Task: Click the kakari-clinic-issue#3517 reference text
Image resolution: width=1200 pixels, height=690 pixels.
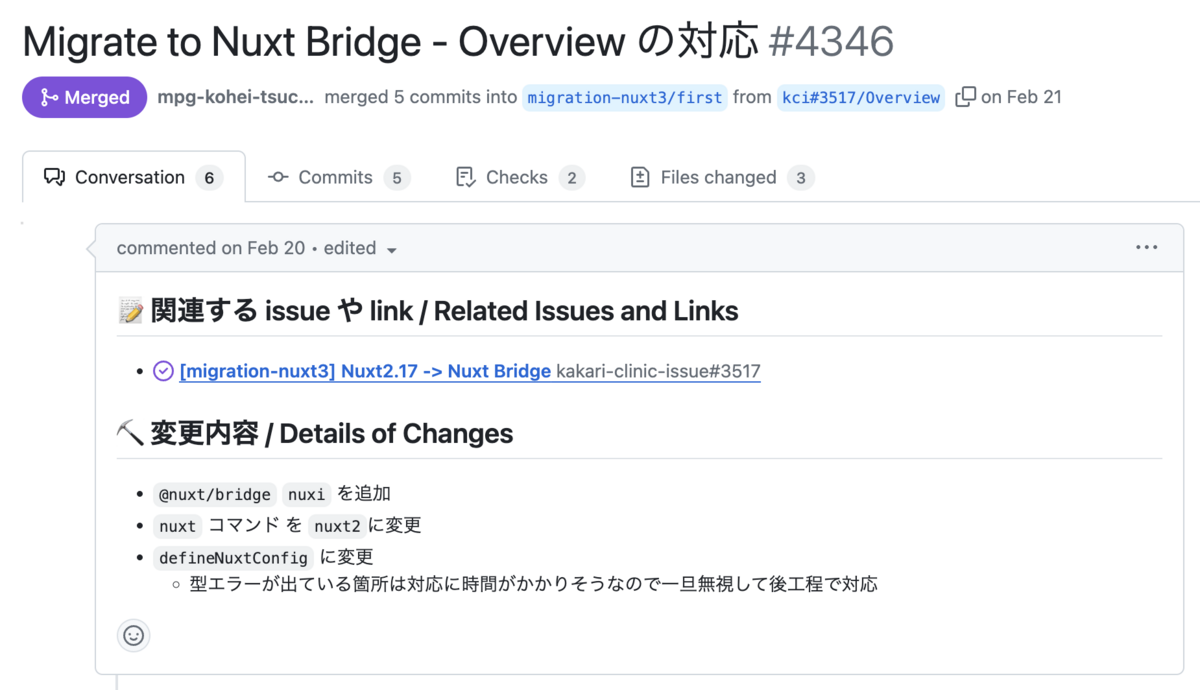Action: click(658, 371)
